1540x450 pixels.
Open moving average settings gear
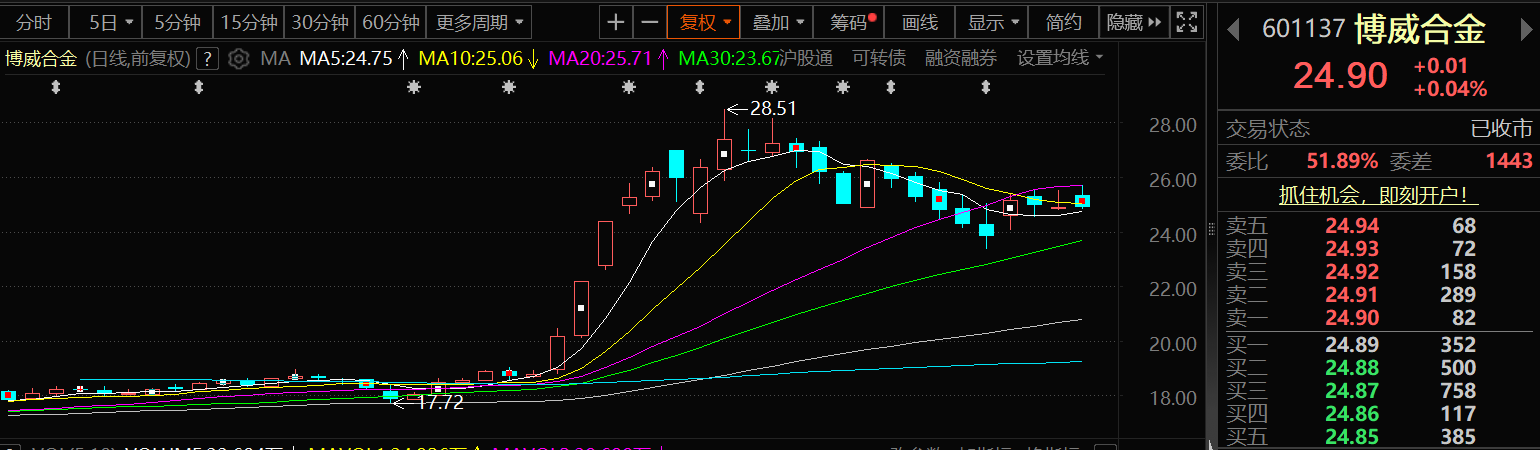pos(238,59)
